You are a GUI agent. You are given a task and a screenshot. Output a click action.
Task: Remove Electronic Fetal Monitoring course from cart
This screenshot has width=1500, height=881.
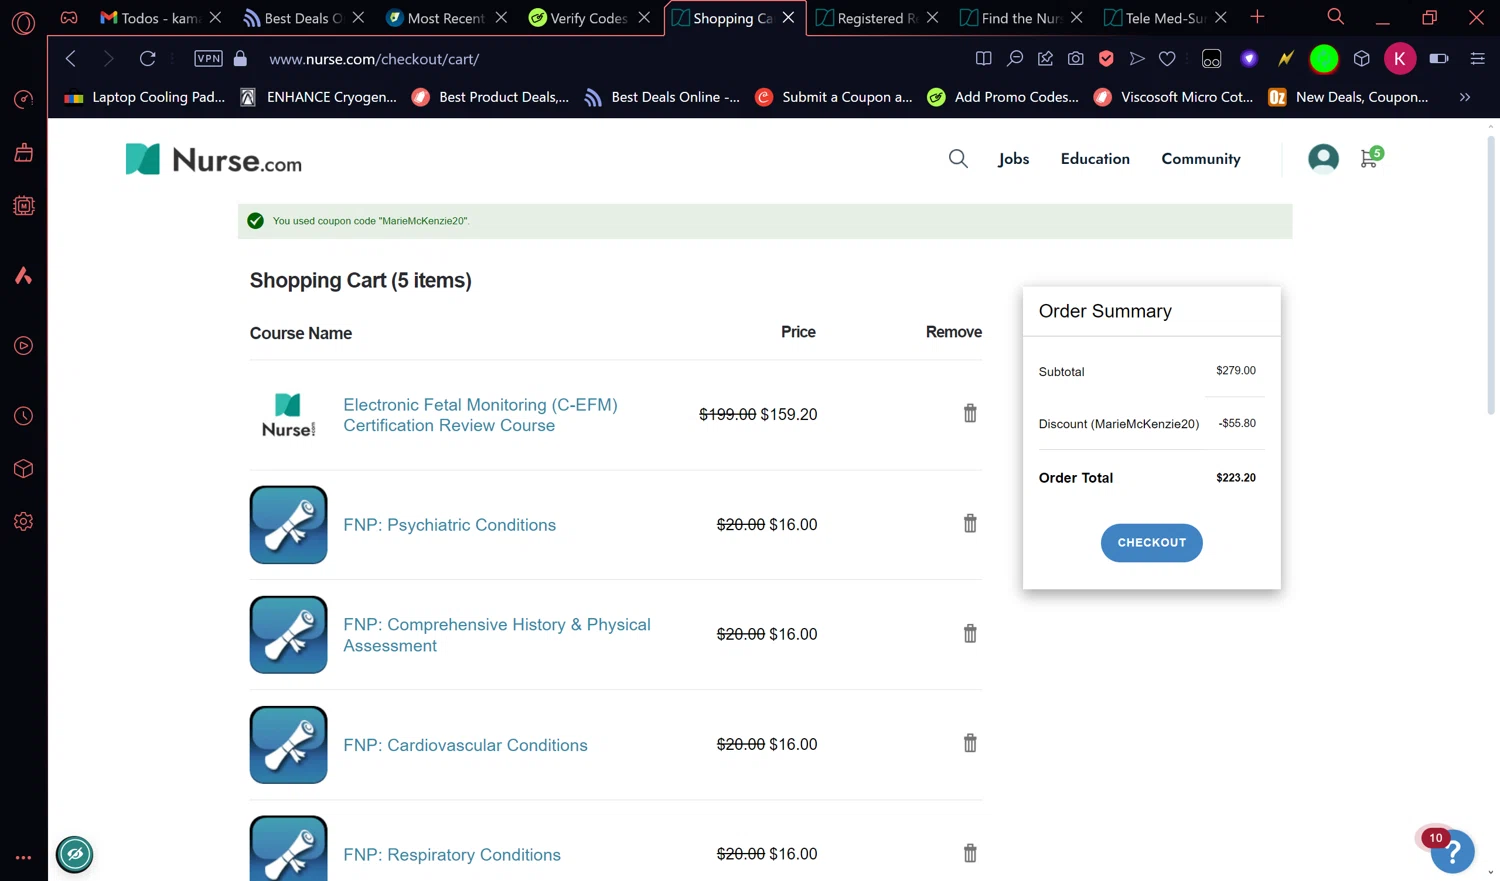point(969,414)
